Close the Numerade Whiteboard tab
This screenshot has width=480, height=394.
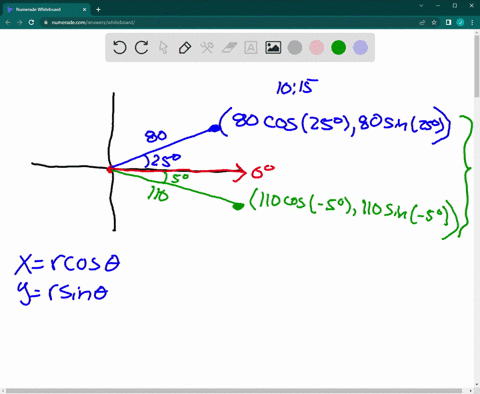84,9
